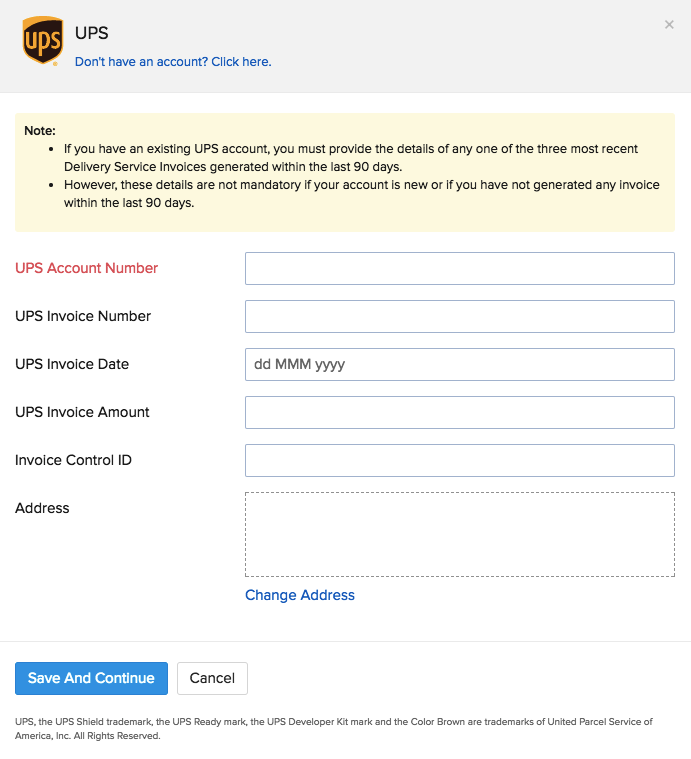The image size is (691, 759).
Task: Open the Change Address link
Action: click(x=300, y=595)
